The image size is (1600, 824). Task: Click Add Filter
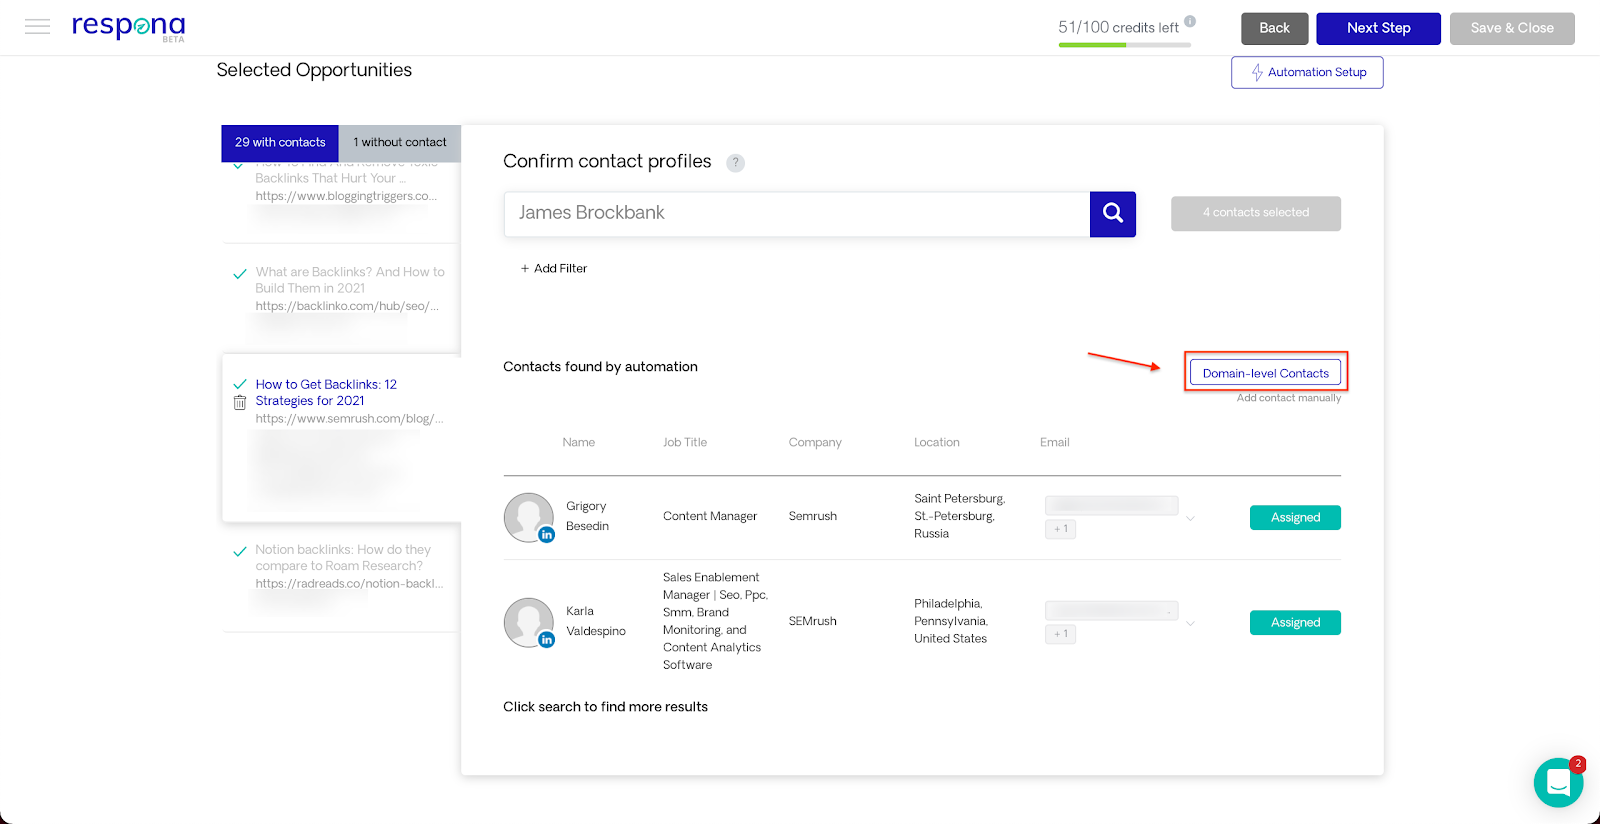tap(554, 268)
